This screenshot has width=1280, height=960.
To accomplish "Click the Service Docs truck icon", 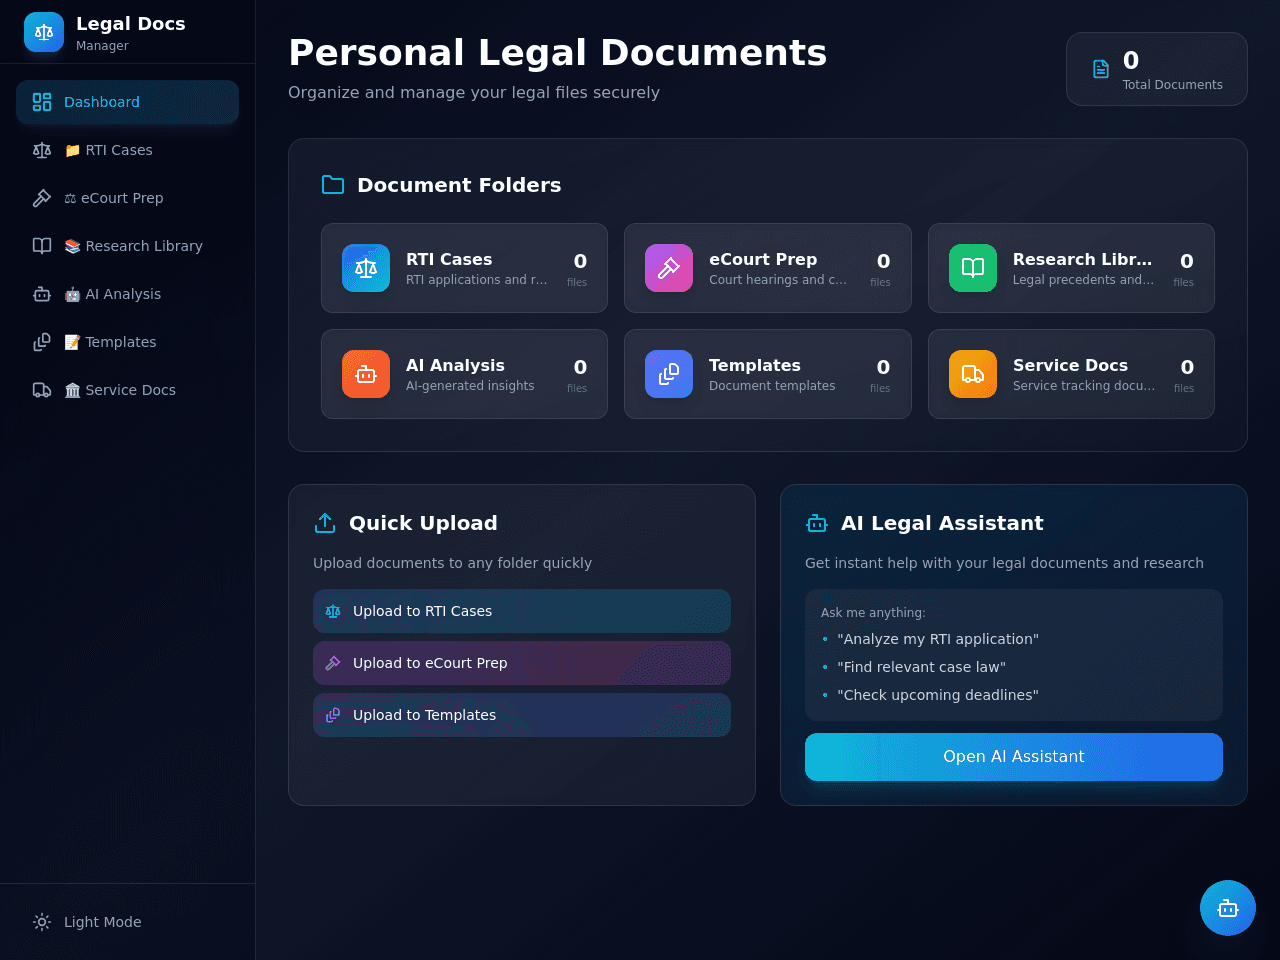I will [x=973, y=374].
